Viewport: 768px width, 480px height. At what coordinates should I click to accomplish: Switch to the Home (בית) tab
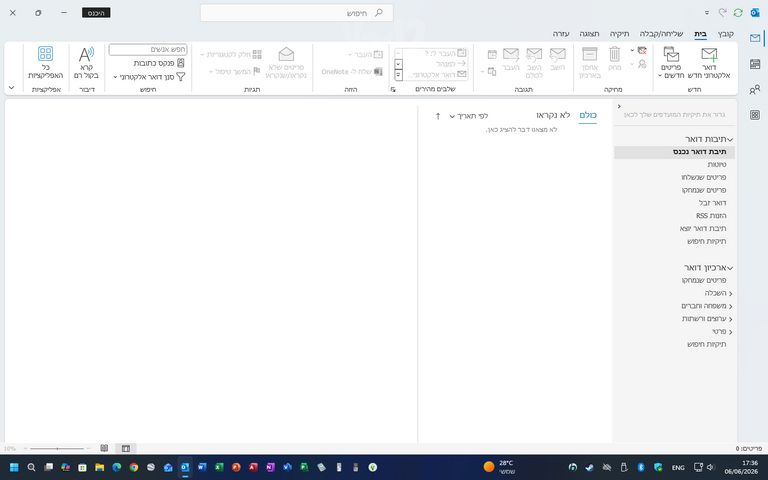(x=700, y=34)
